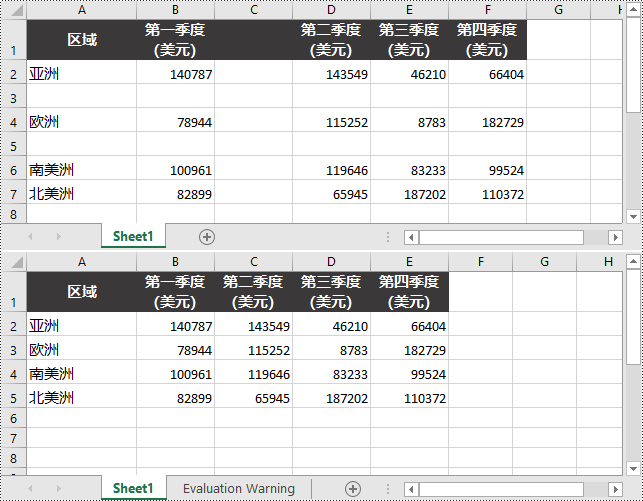The height and width of the screenshot is (501, 643).
Task: Select the empty cell F2 in the bottom spreadsheet
Action: pos(481,324)
